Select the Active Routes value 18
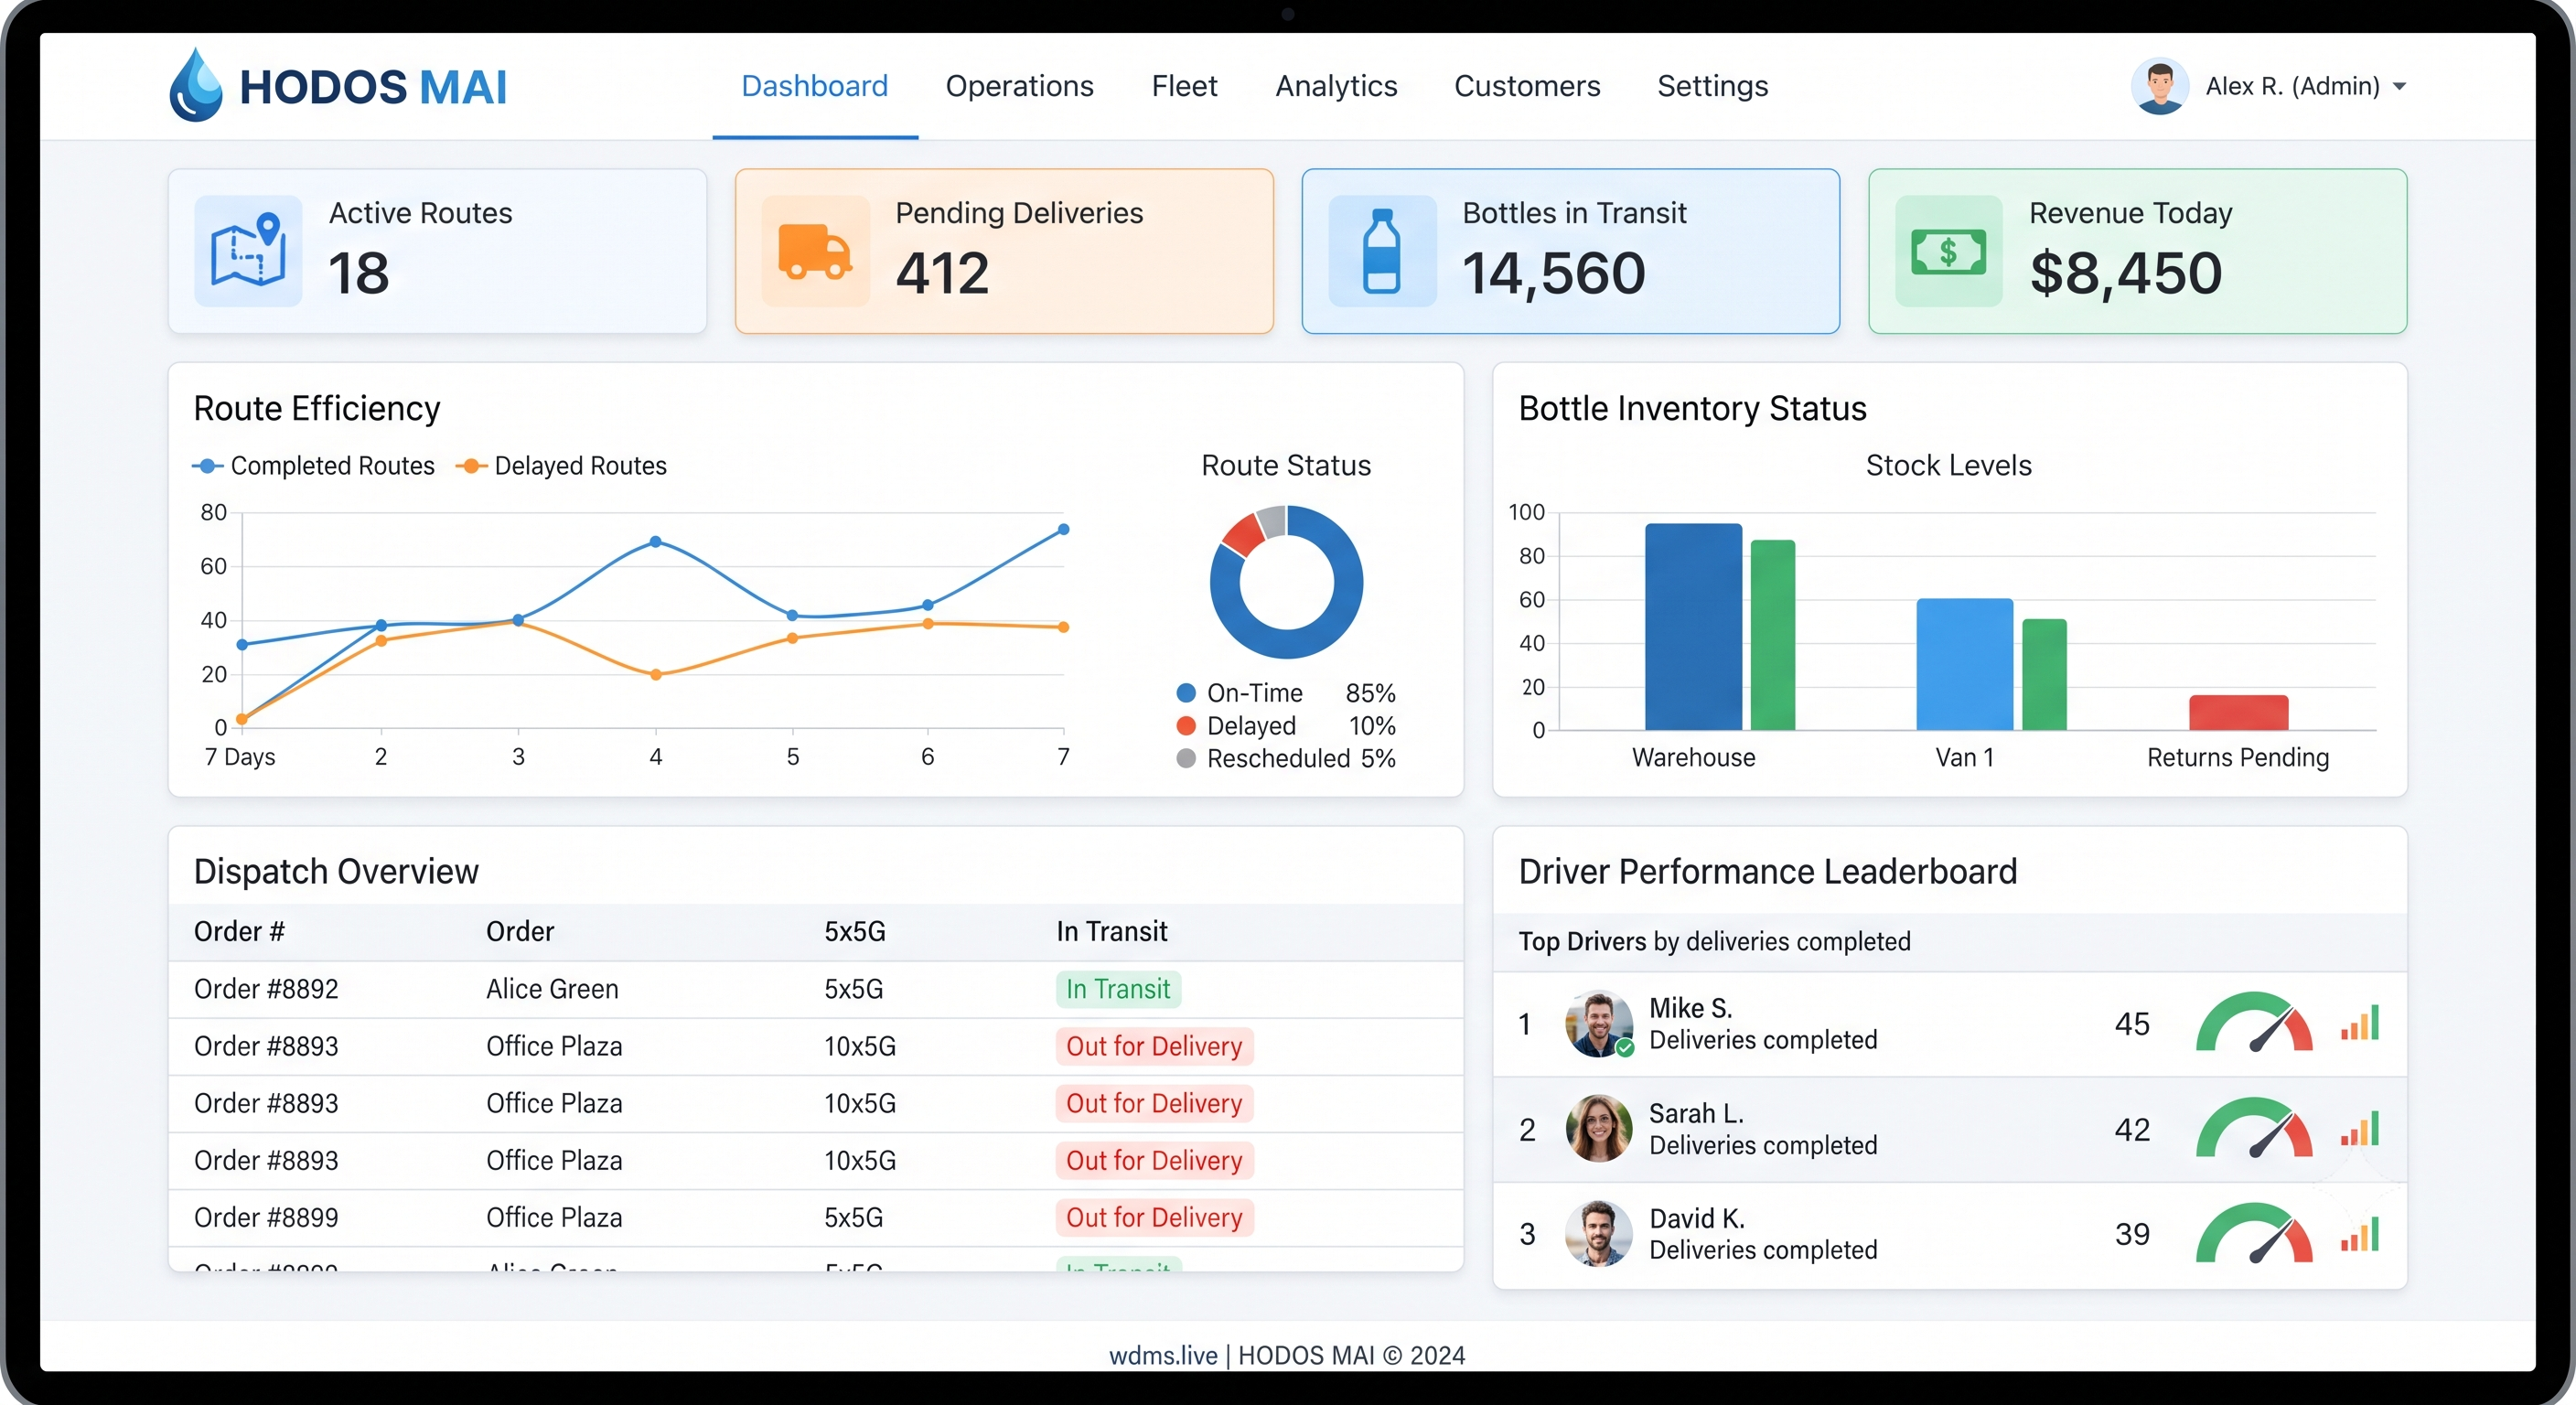Image resolution: width=2576 pixels, height=1405 pixels. [x=358, y=273]
